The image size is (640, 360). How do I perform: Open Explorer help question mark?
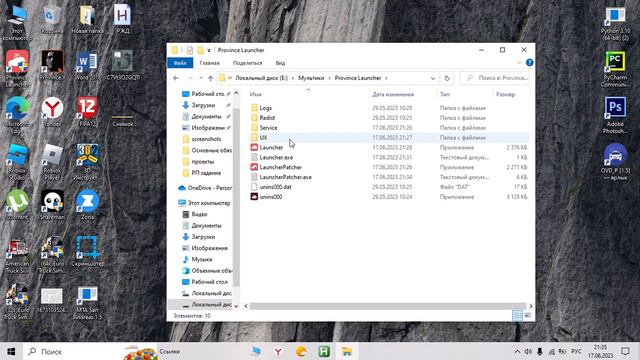coord(529,62)
